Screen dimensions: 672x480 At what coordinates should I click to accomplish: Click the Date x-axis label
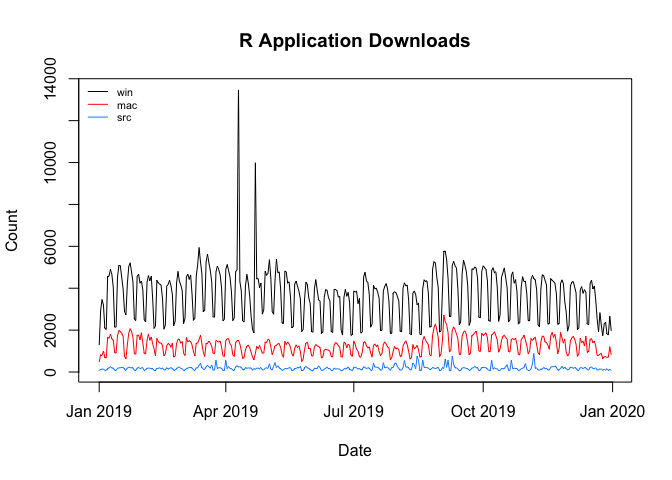tap(354, 451)
